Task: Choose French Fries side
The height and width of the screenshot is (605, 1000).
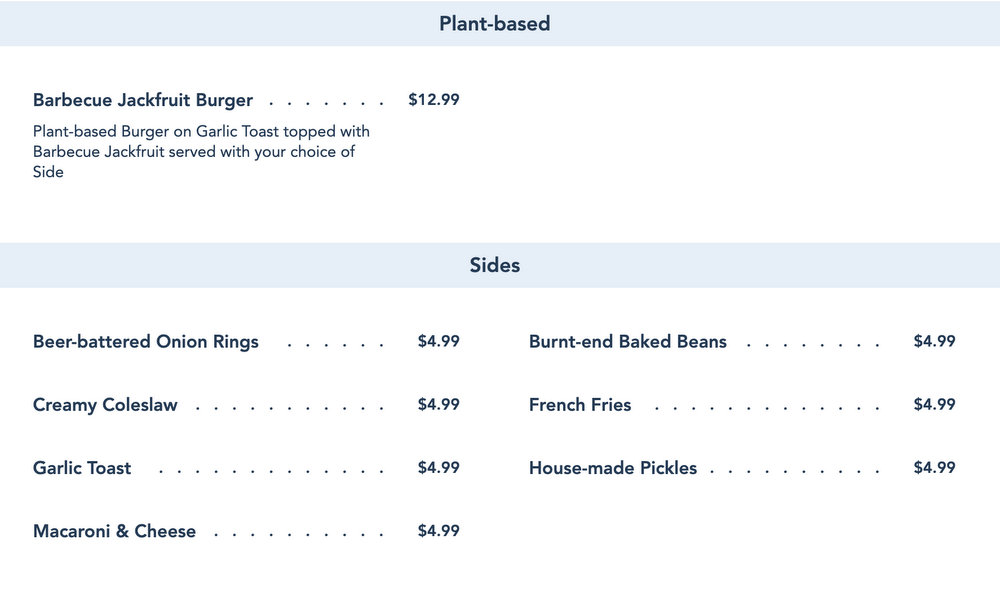Action: point(580,405)
